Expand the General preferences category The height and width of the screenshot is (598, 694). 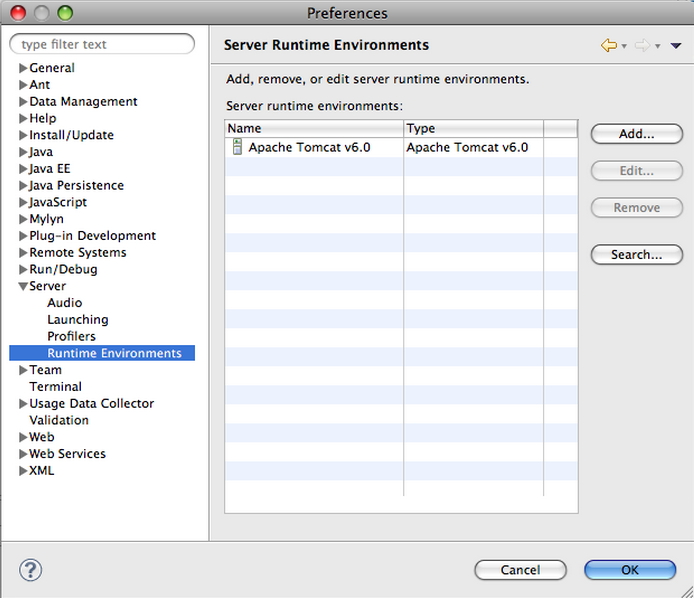[x=23, y=68]
